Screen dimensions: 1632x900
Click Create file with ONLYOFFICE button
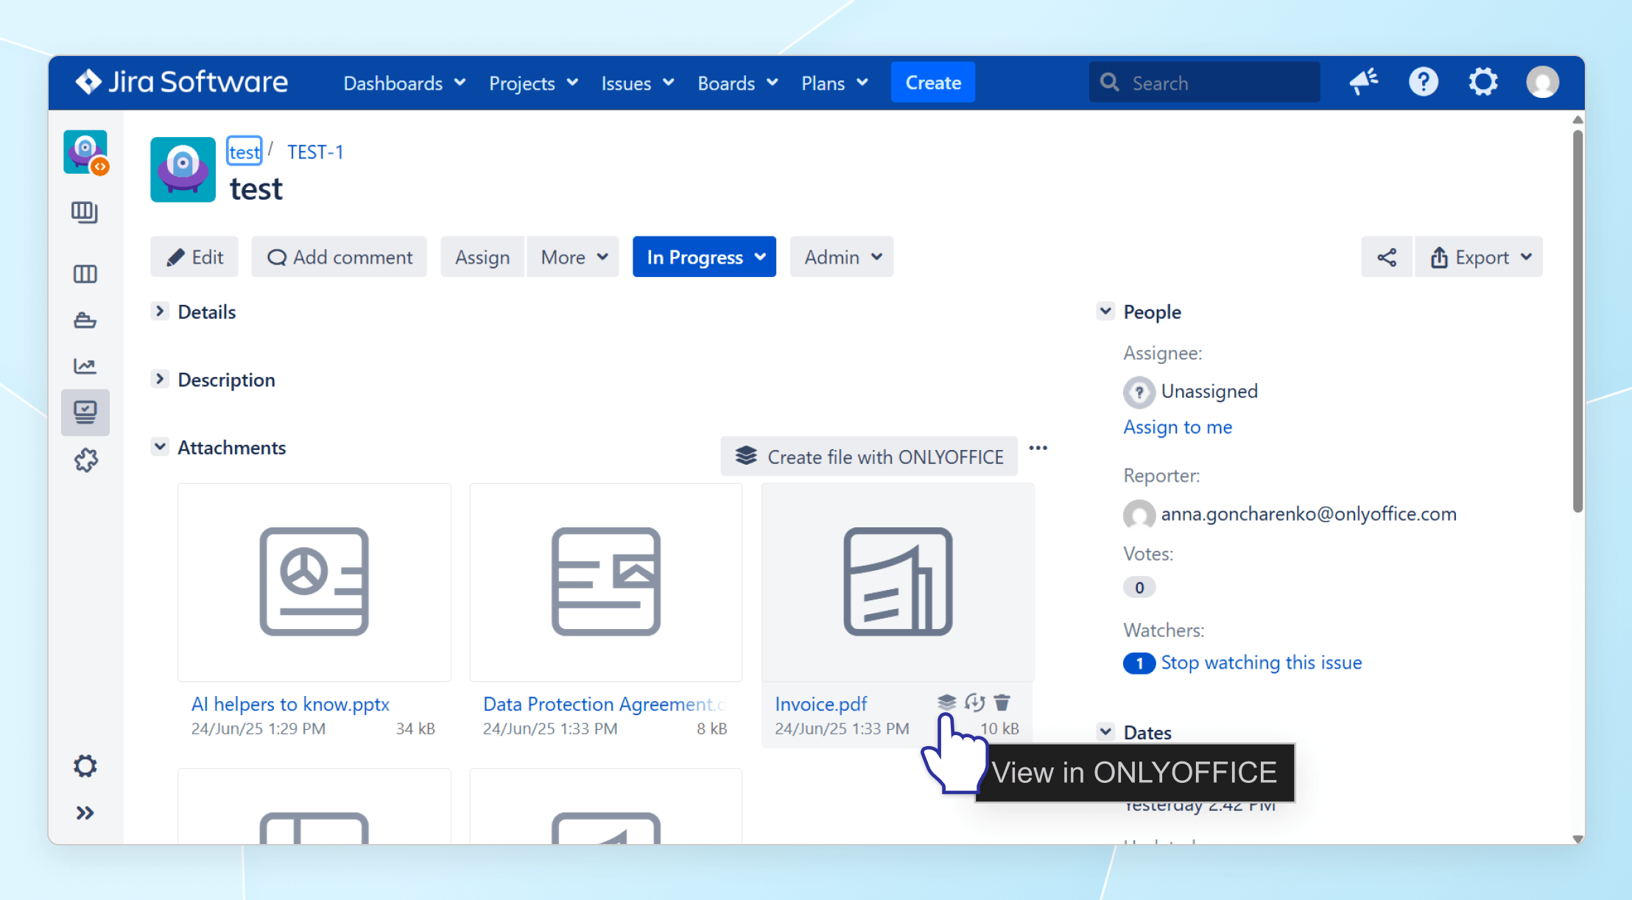[869, 457]
